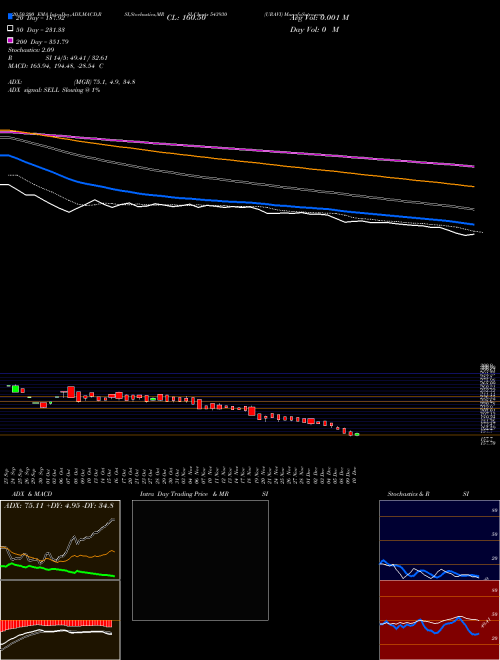Screen dimensions: 500x660
Task: Click the MACD histogram panel
Action: click(60, 620)
